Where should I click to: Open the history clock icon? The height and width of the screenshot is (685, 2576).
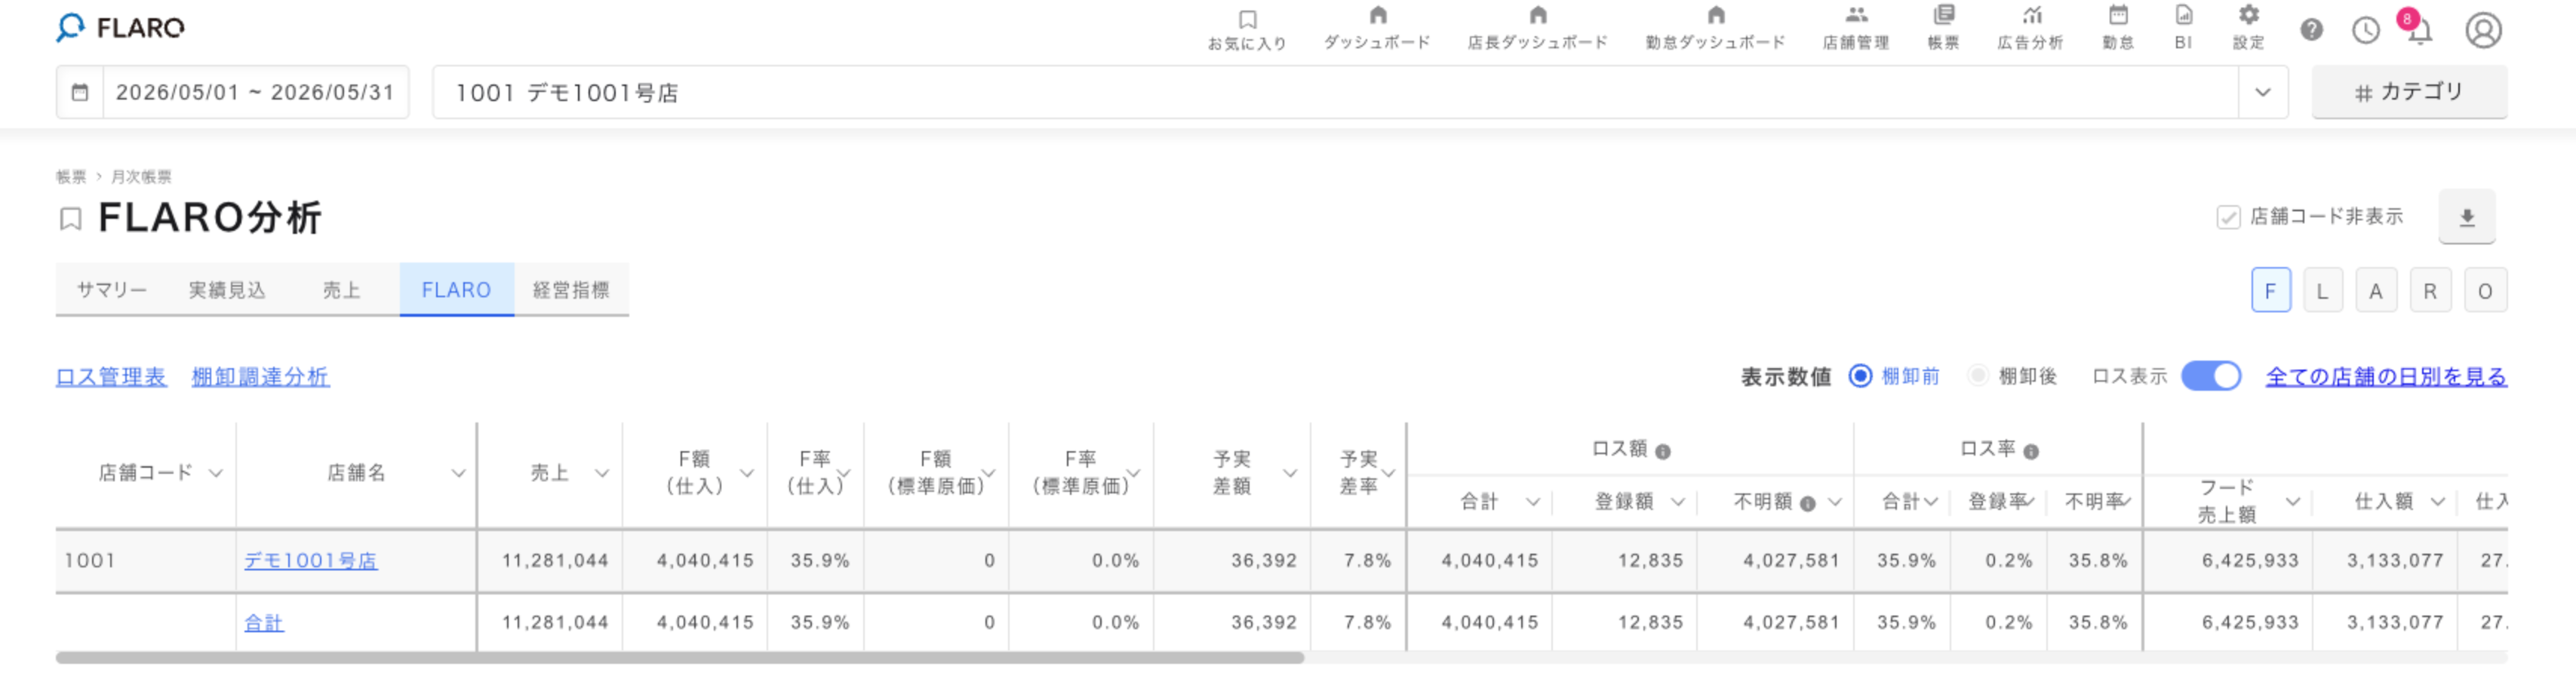coord(2365,30)
